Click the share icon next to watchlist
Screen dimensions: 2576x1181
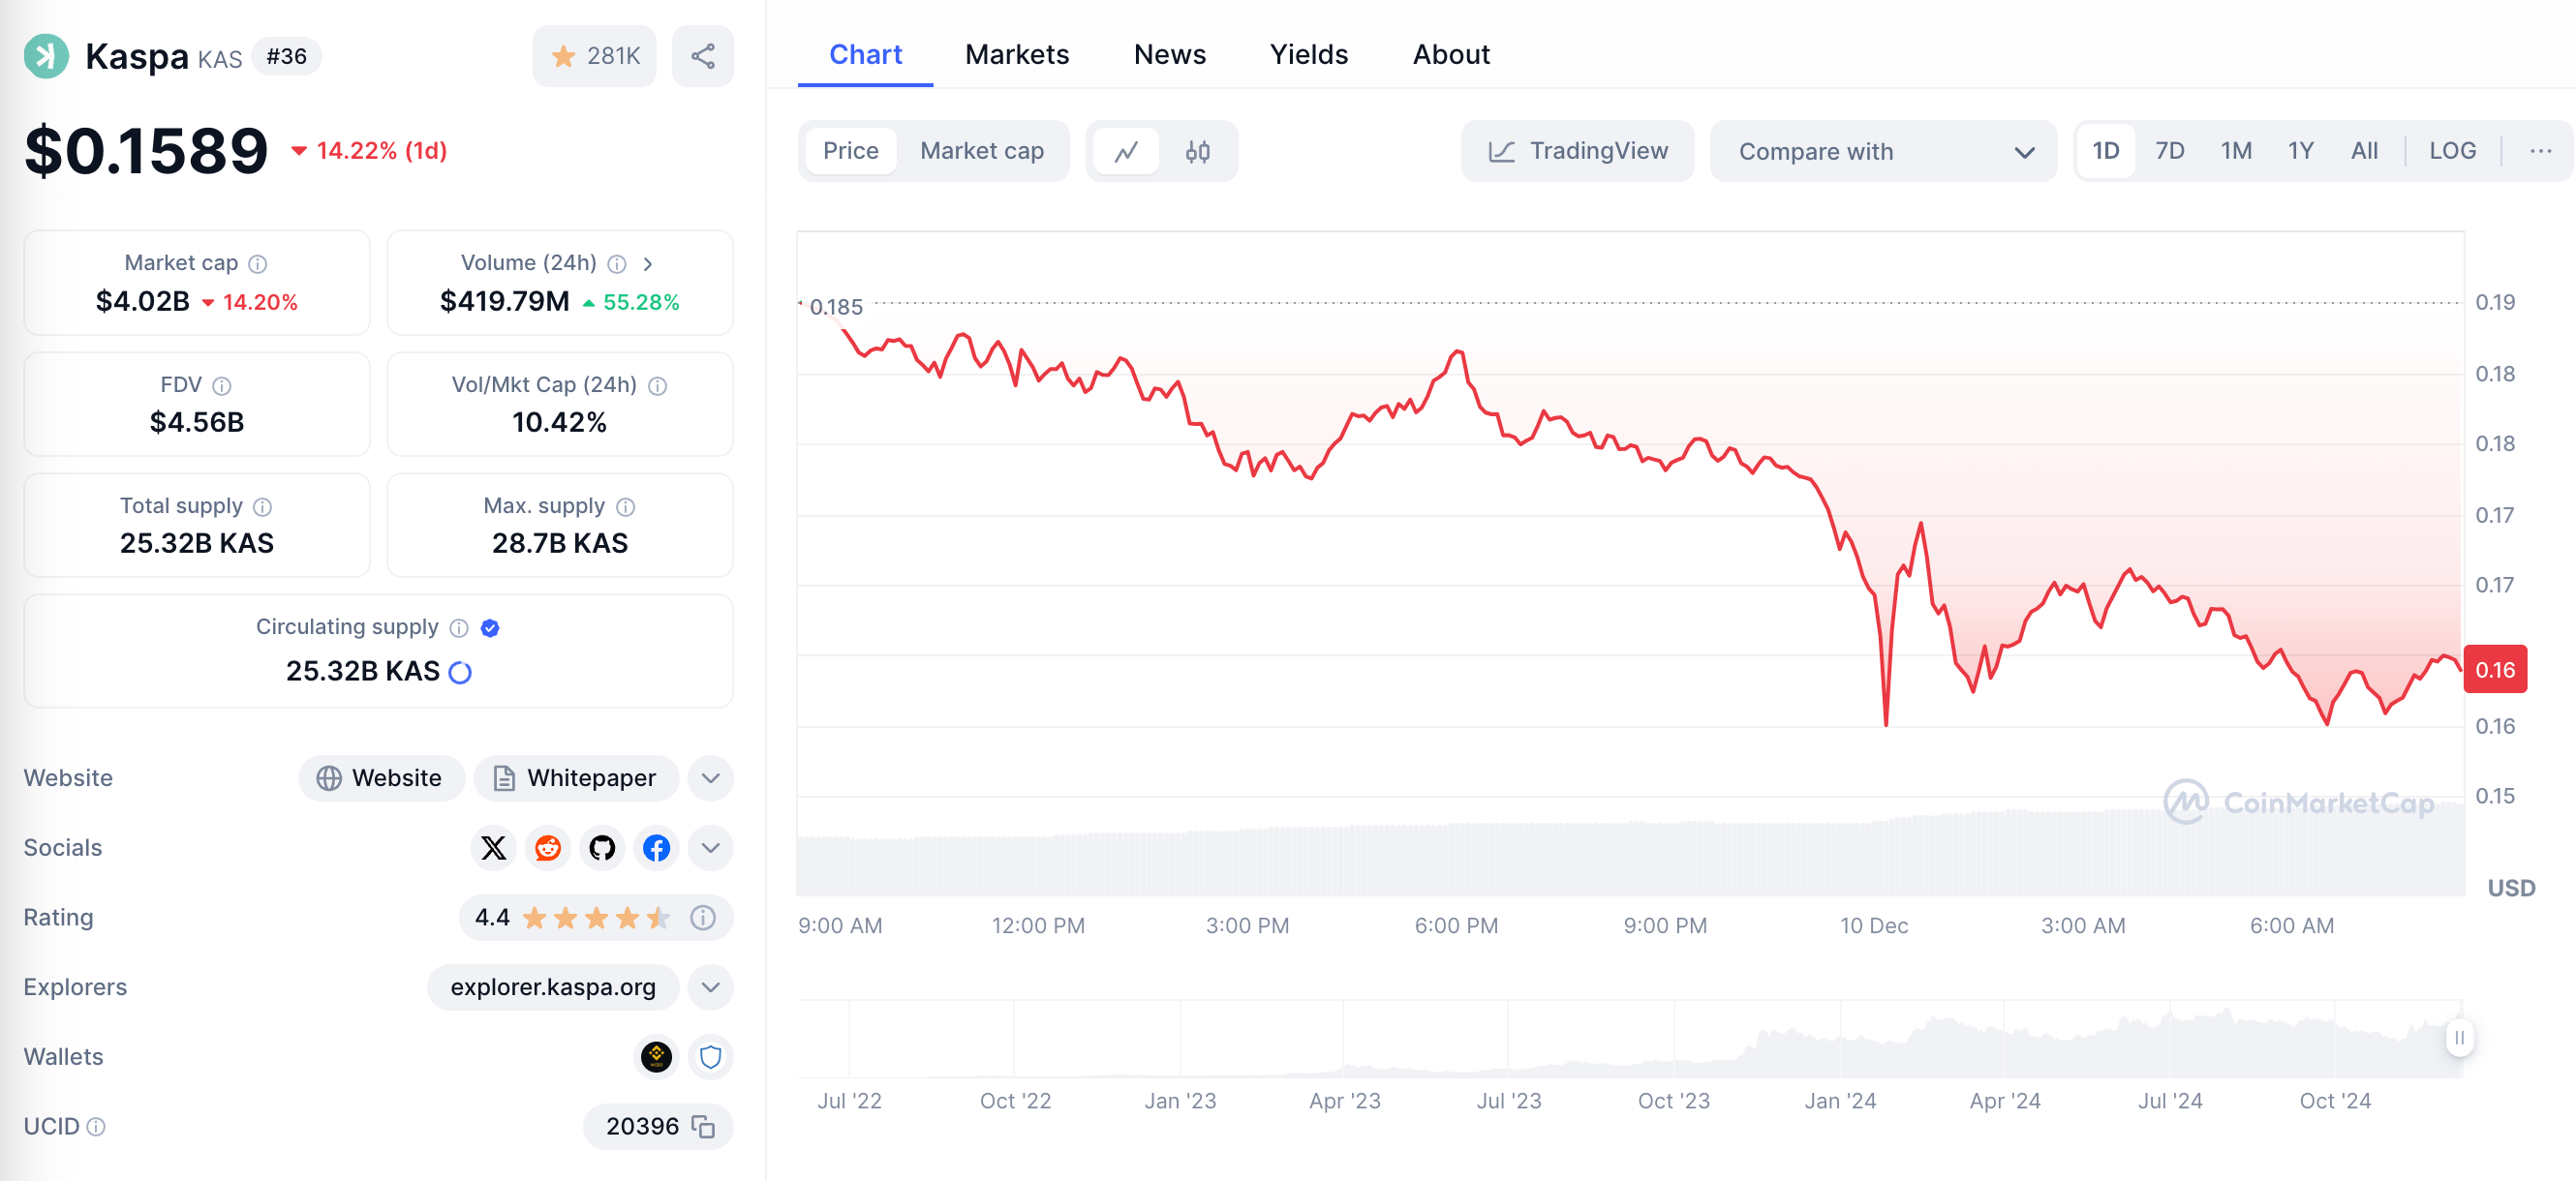(702, 56)
